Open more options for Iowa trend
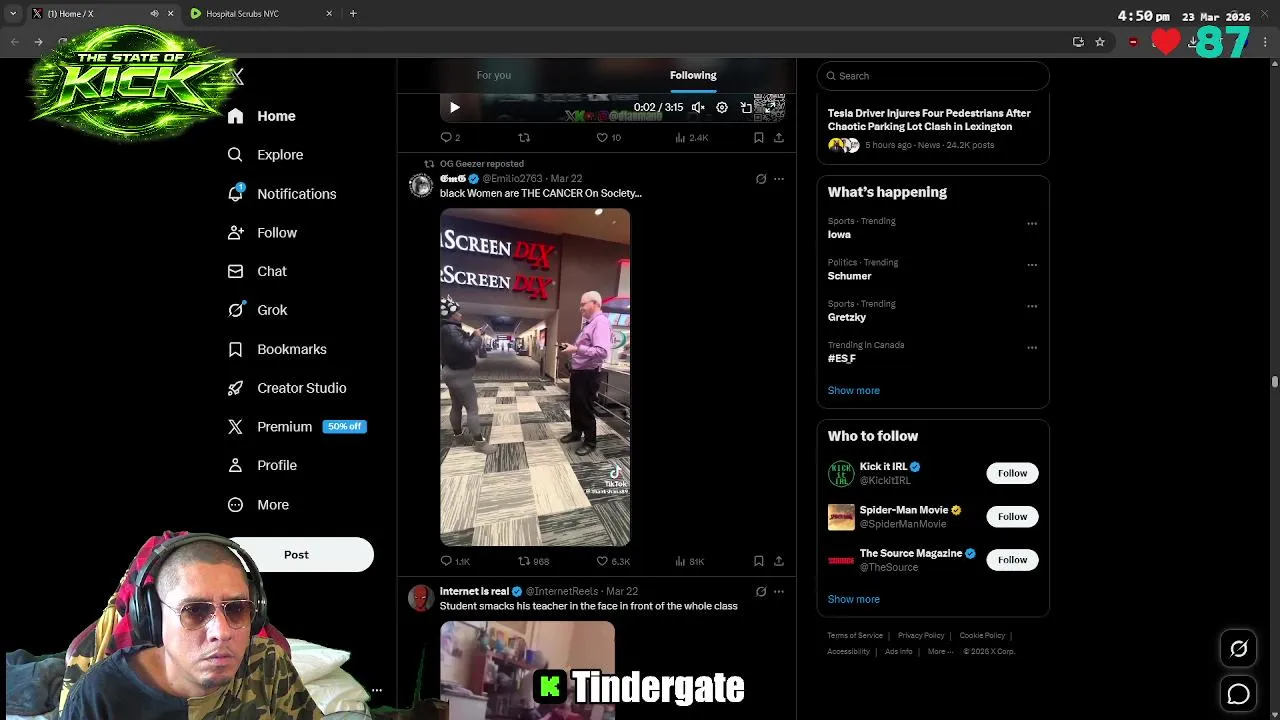 1032,224
